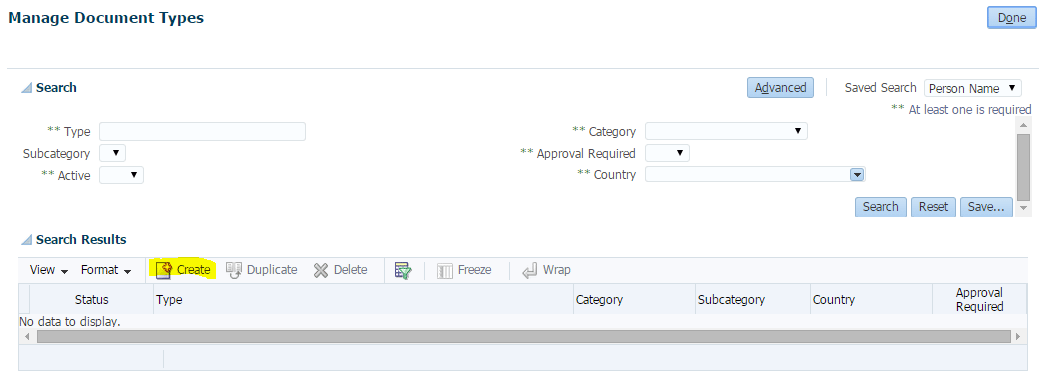The image size is (1042, 376).
Task: Click the Duplicate icon in results toolbar
Action: coord(234,270)
